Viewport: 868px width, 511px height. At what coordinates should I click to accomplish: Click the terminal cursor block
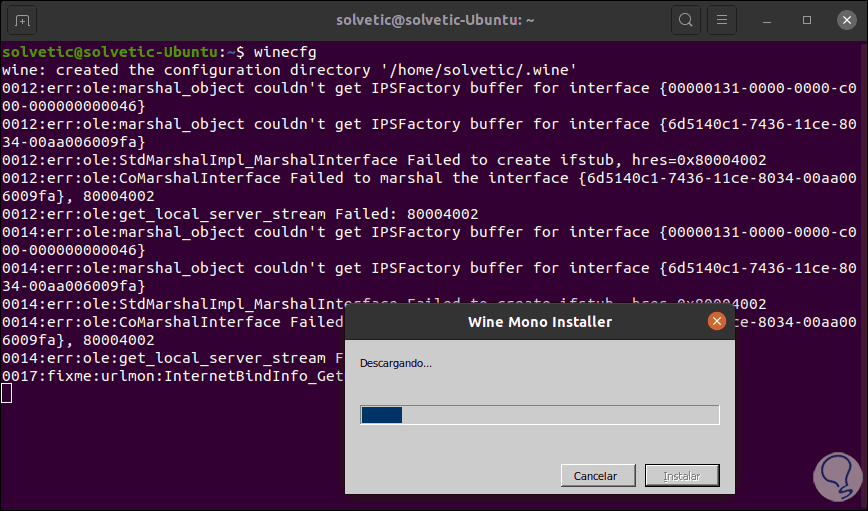7,393
